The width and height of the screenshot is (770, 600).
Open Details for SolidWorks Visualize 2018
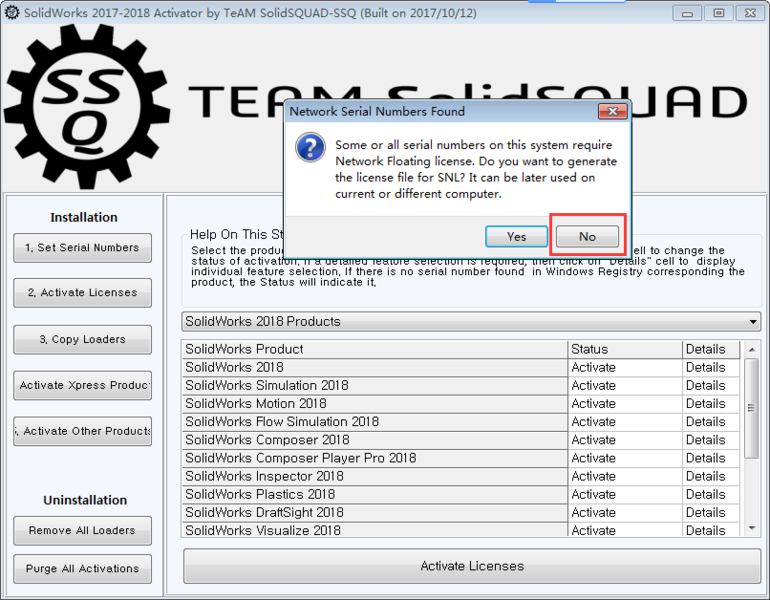click(711, 529)
